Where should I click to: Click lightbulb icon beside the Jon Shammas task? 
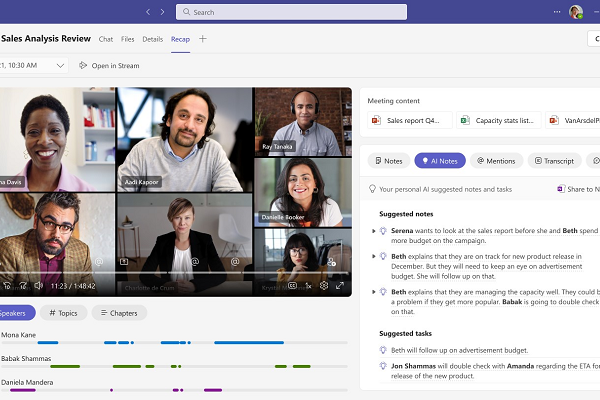click(x=383, y=366)
